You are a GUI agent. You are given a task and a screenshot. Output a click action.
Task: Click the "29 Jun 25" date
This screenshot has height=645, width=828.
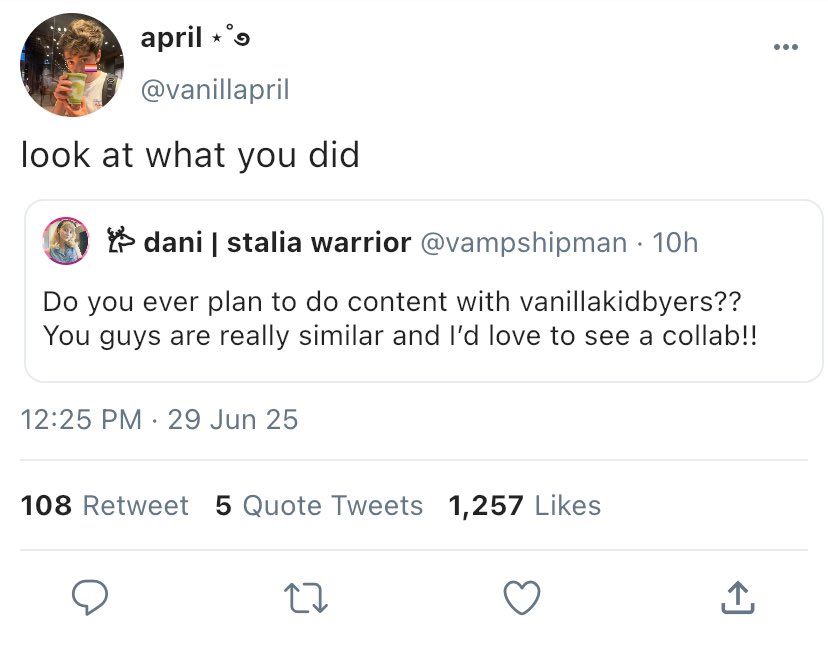click(233, 419)
